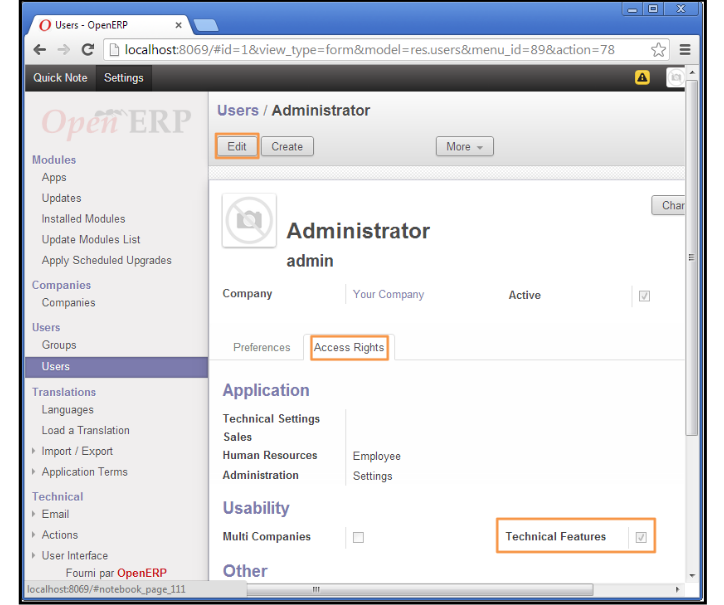Click the scroll up arrow
Viewport: 724px width, 605px height.
(x=692, y=73)
